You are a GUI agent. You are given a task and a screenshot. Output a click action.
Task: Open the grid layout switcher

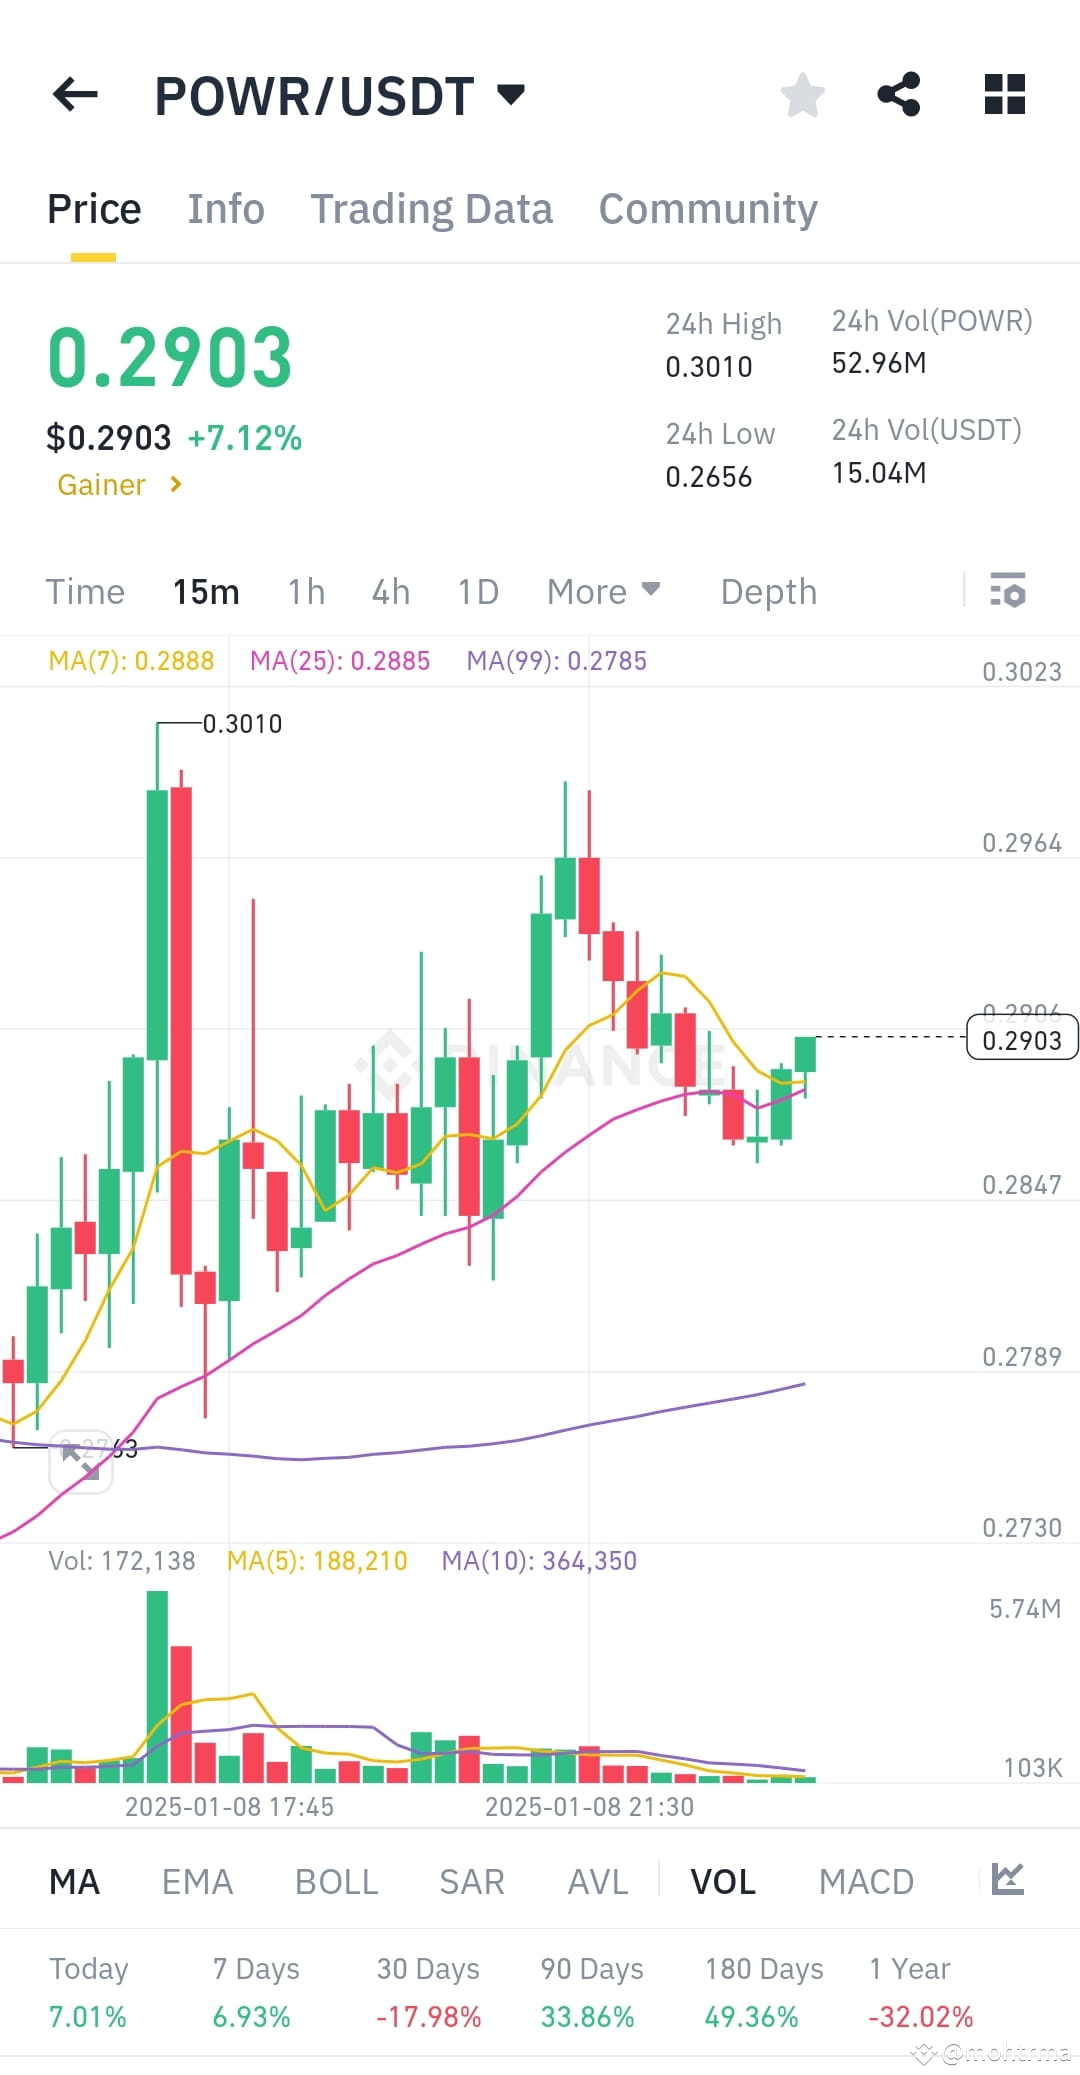pos(1004,95)
